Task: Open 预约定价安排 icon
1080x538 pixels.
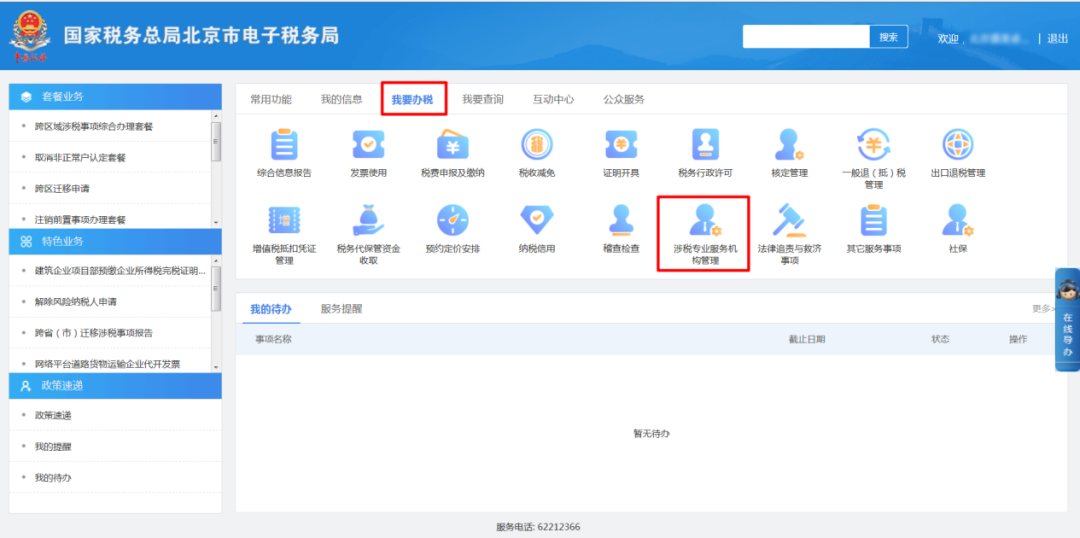Action: click(453, 220)
